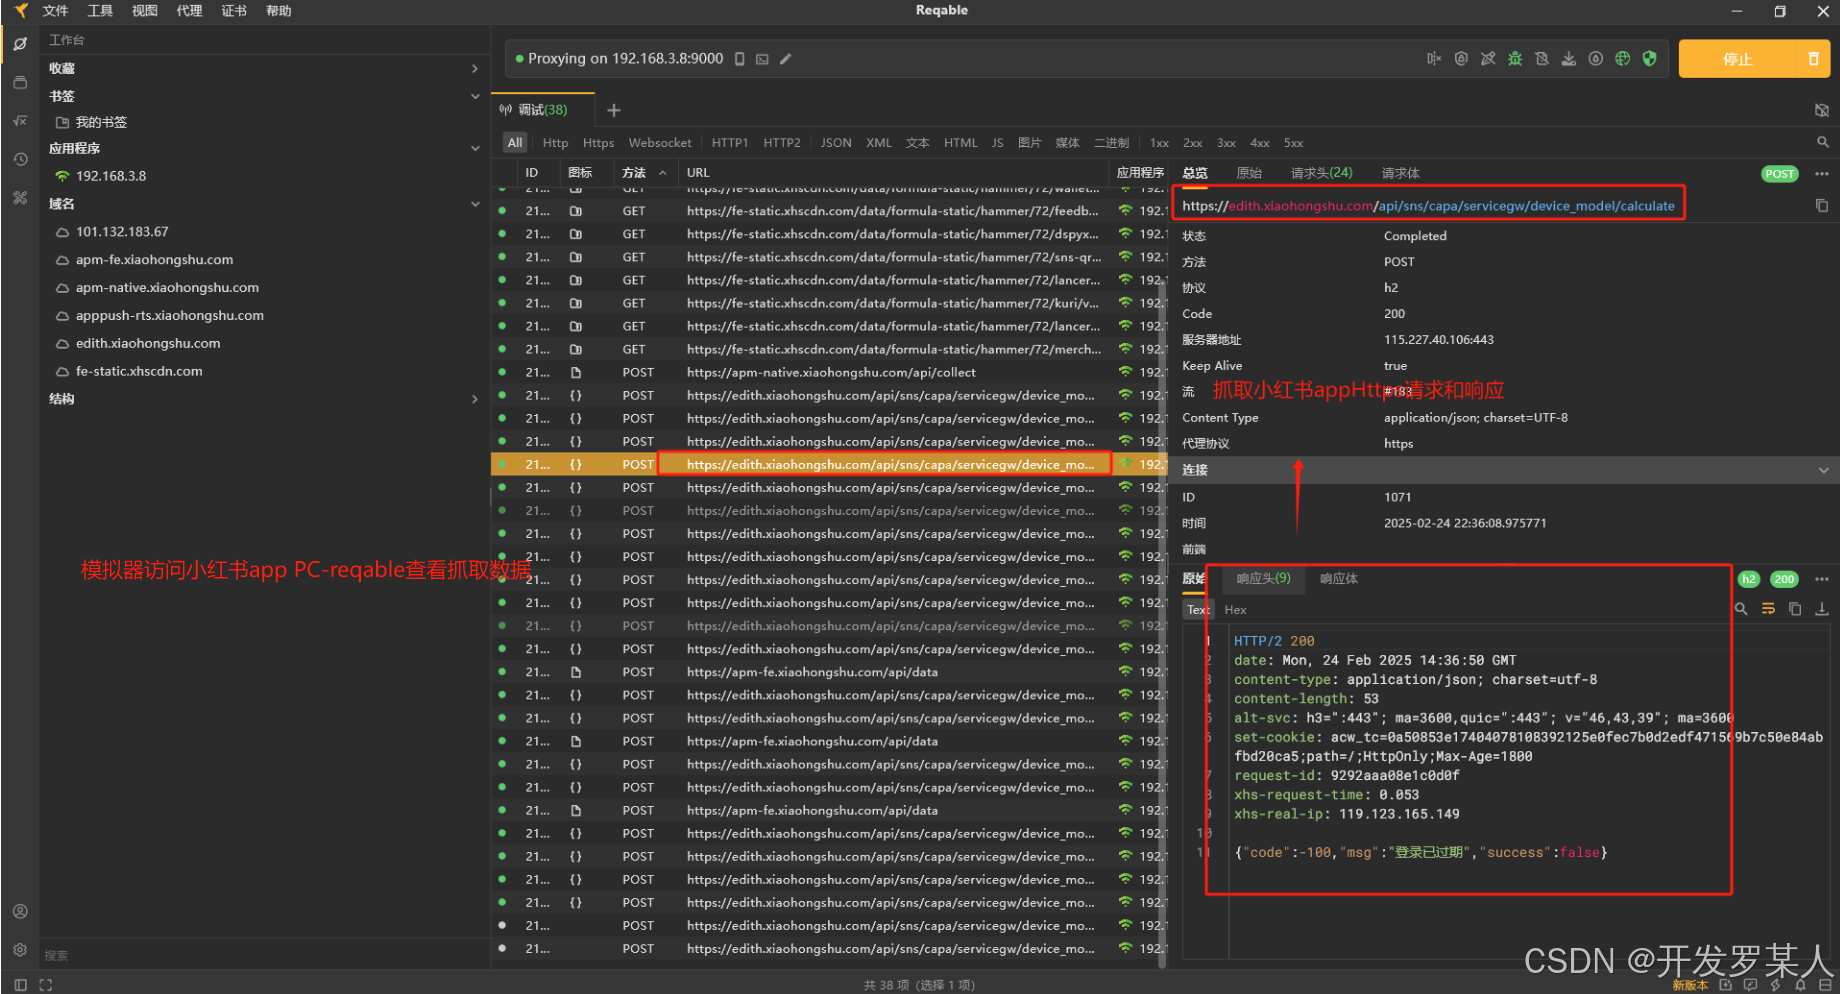Collapse the 域名 section
This screenshot has height=994, width=1840.
click(475, 204)
